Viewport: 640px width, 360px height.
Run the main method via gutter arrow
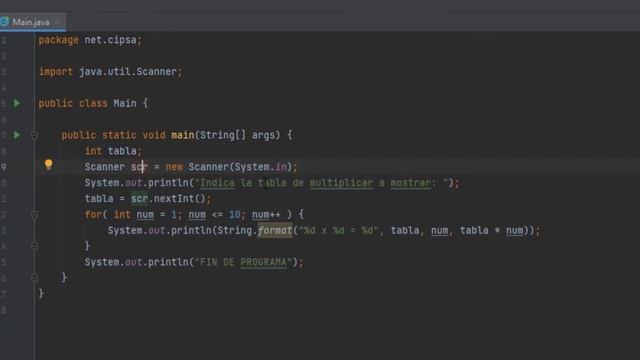(17, 135)
